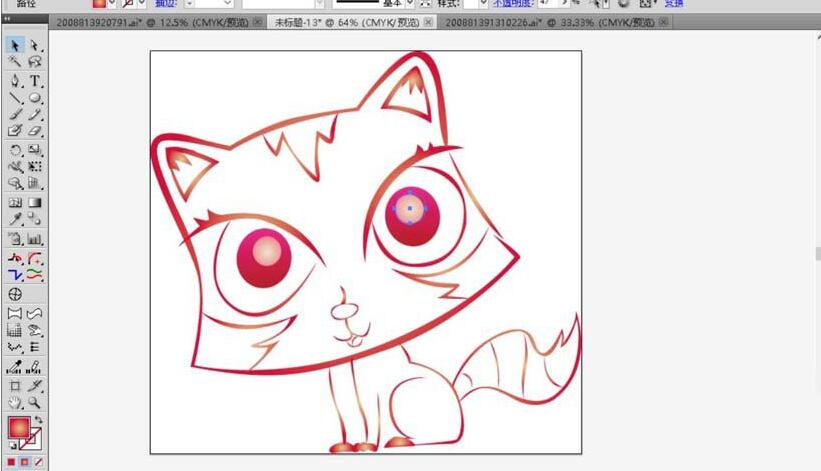Click the gradient Fill swatch in toolbox

(x=19, y=427)
